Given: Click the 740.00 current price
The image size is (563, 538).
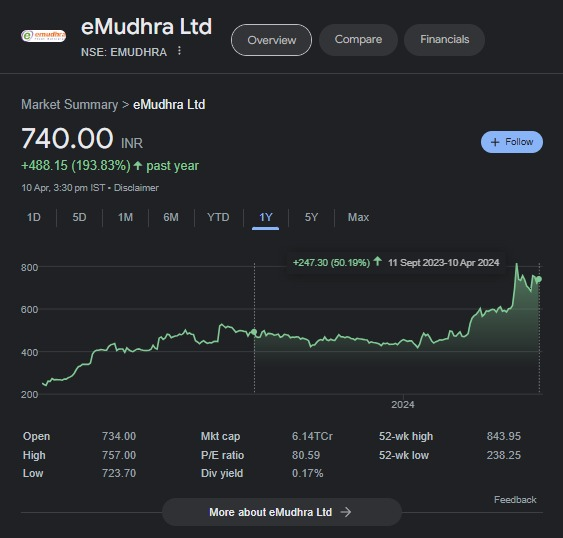Looking at the screenshot, I should click(67, 138).
